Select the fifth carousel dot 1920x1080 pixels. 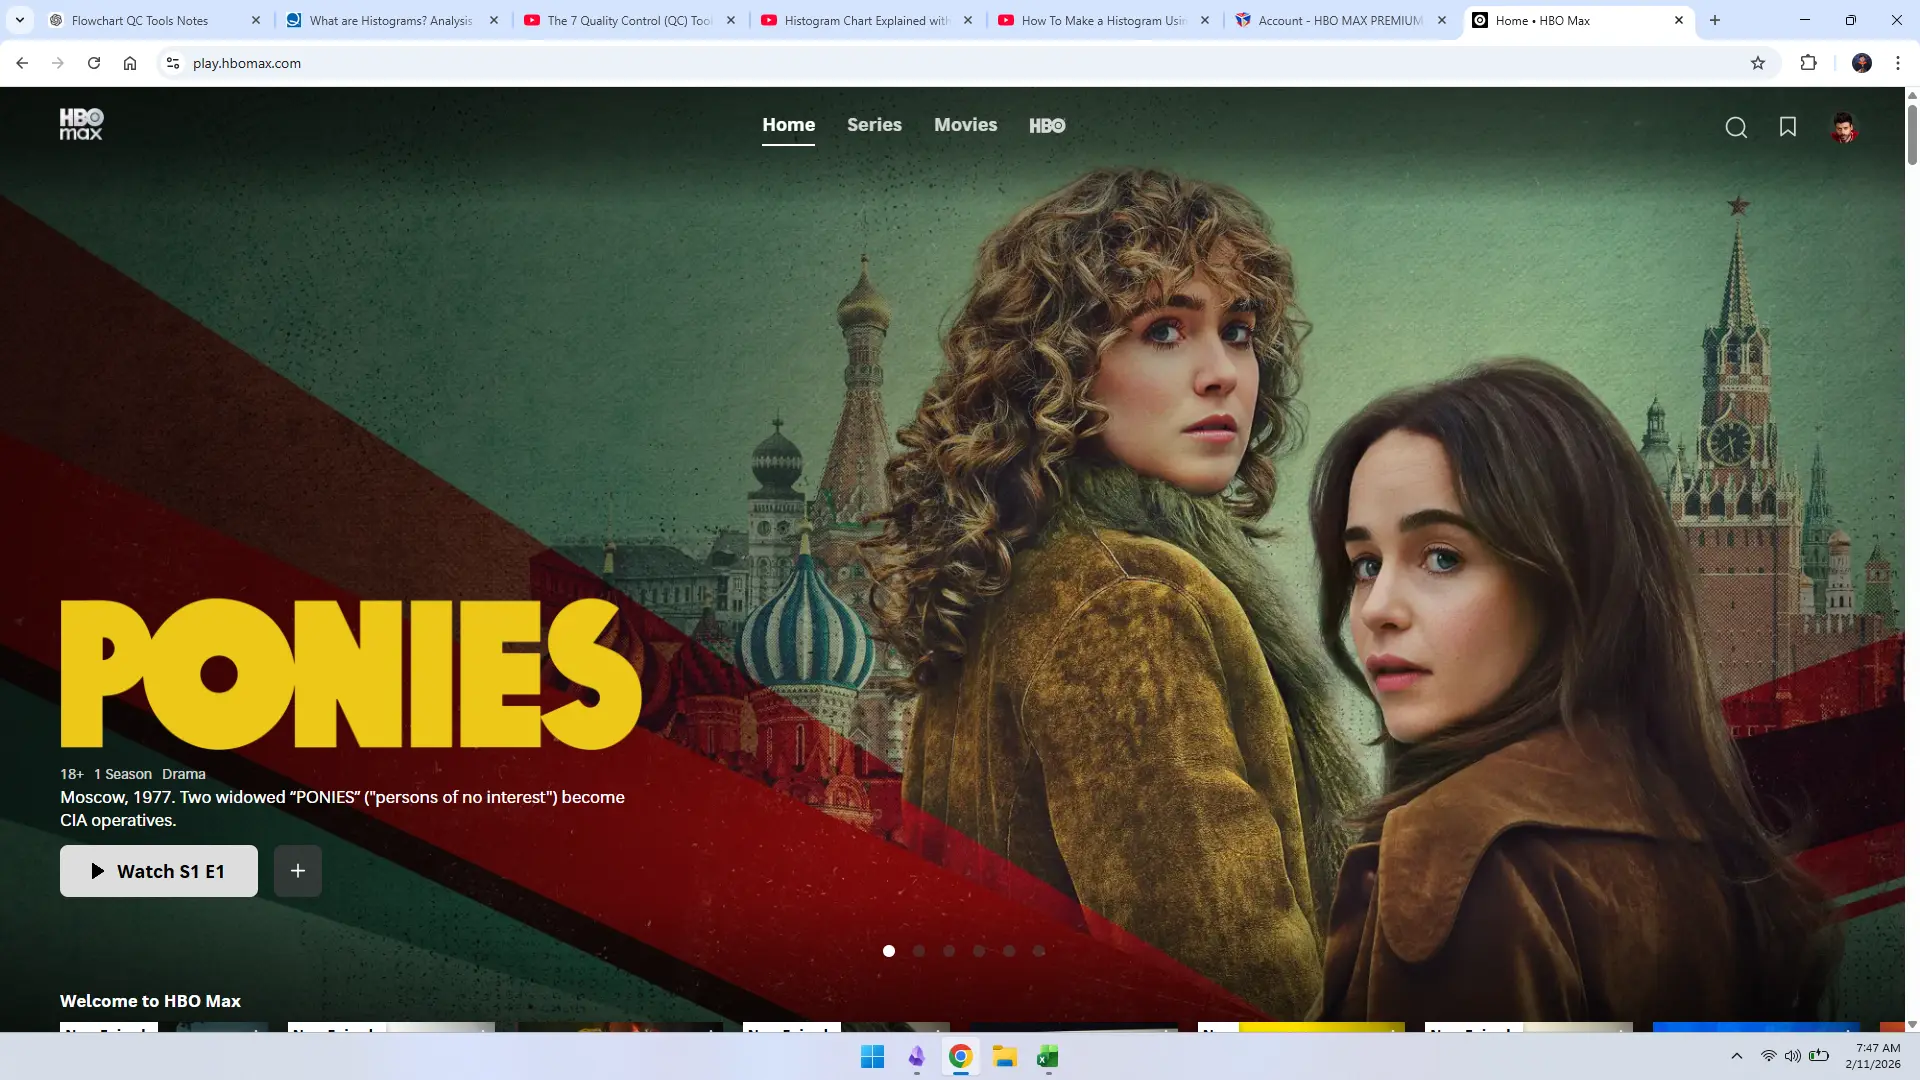click(x=1009, y=951)
